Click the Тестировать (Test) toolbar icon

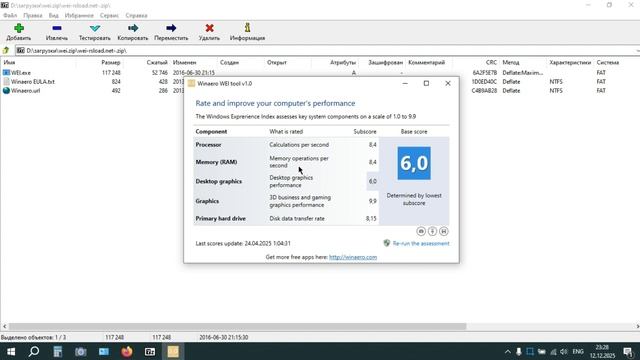[x=95, y=28]
